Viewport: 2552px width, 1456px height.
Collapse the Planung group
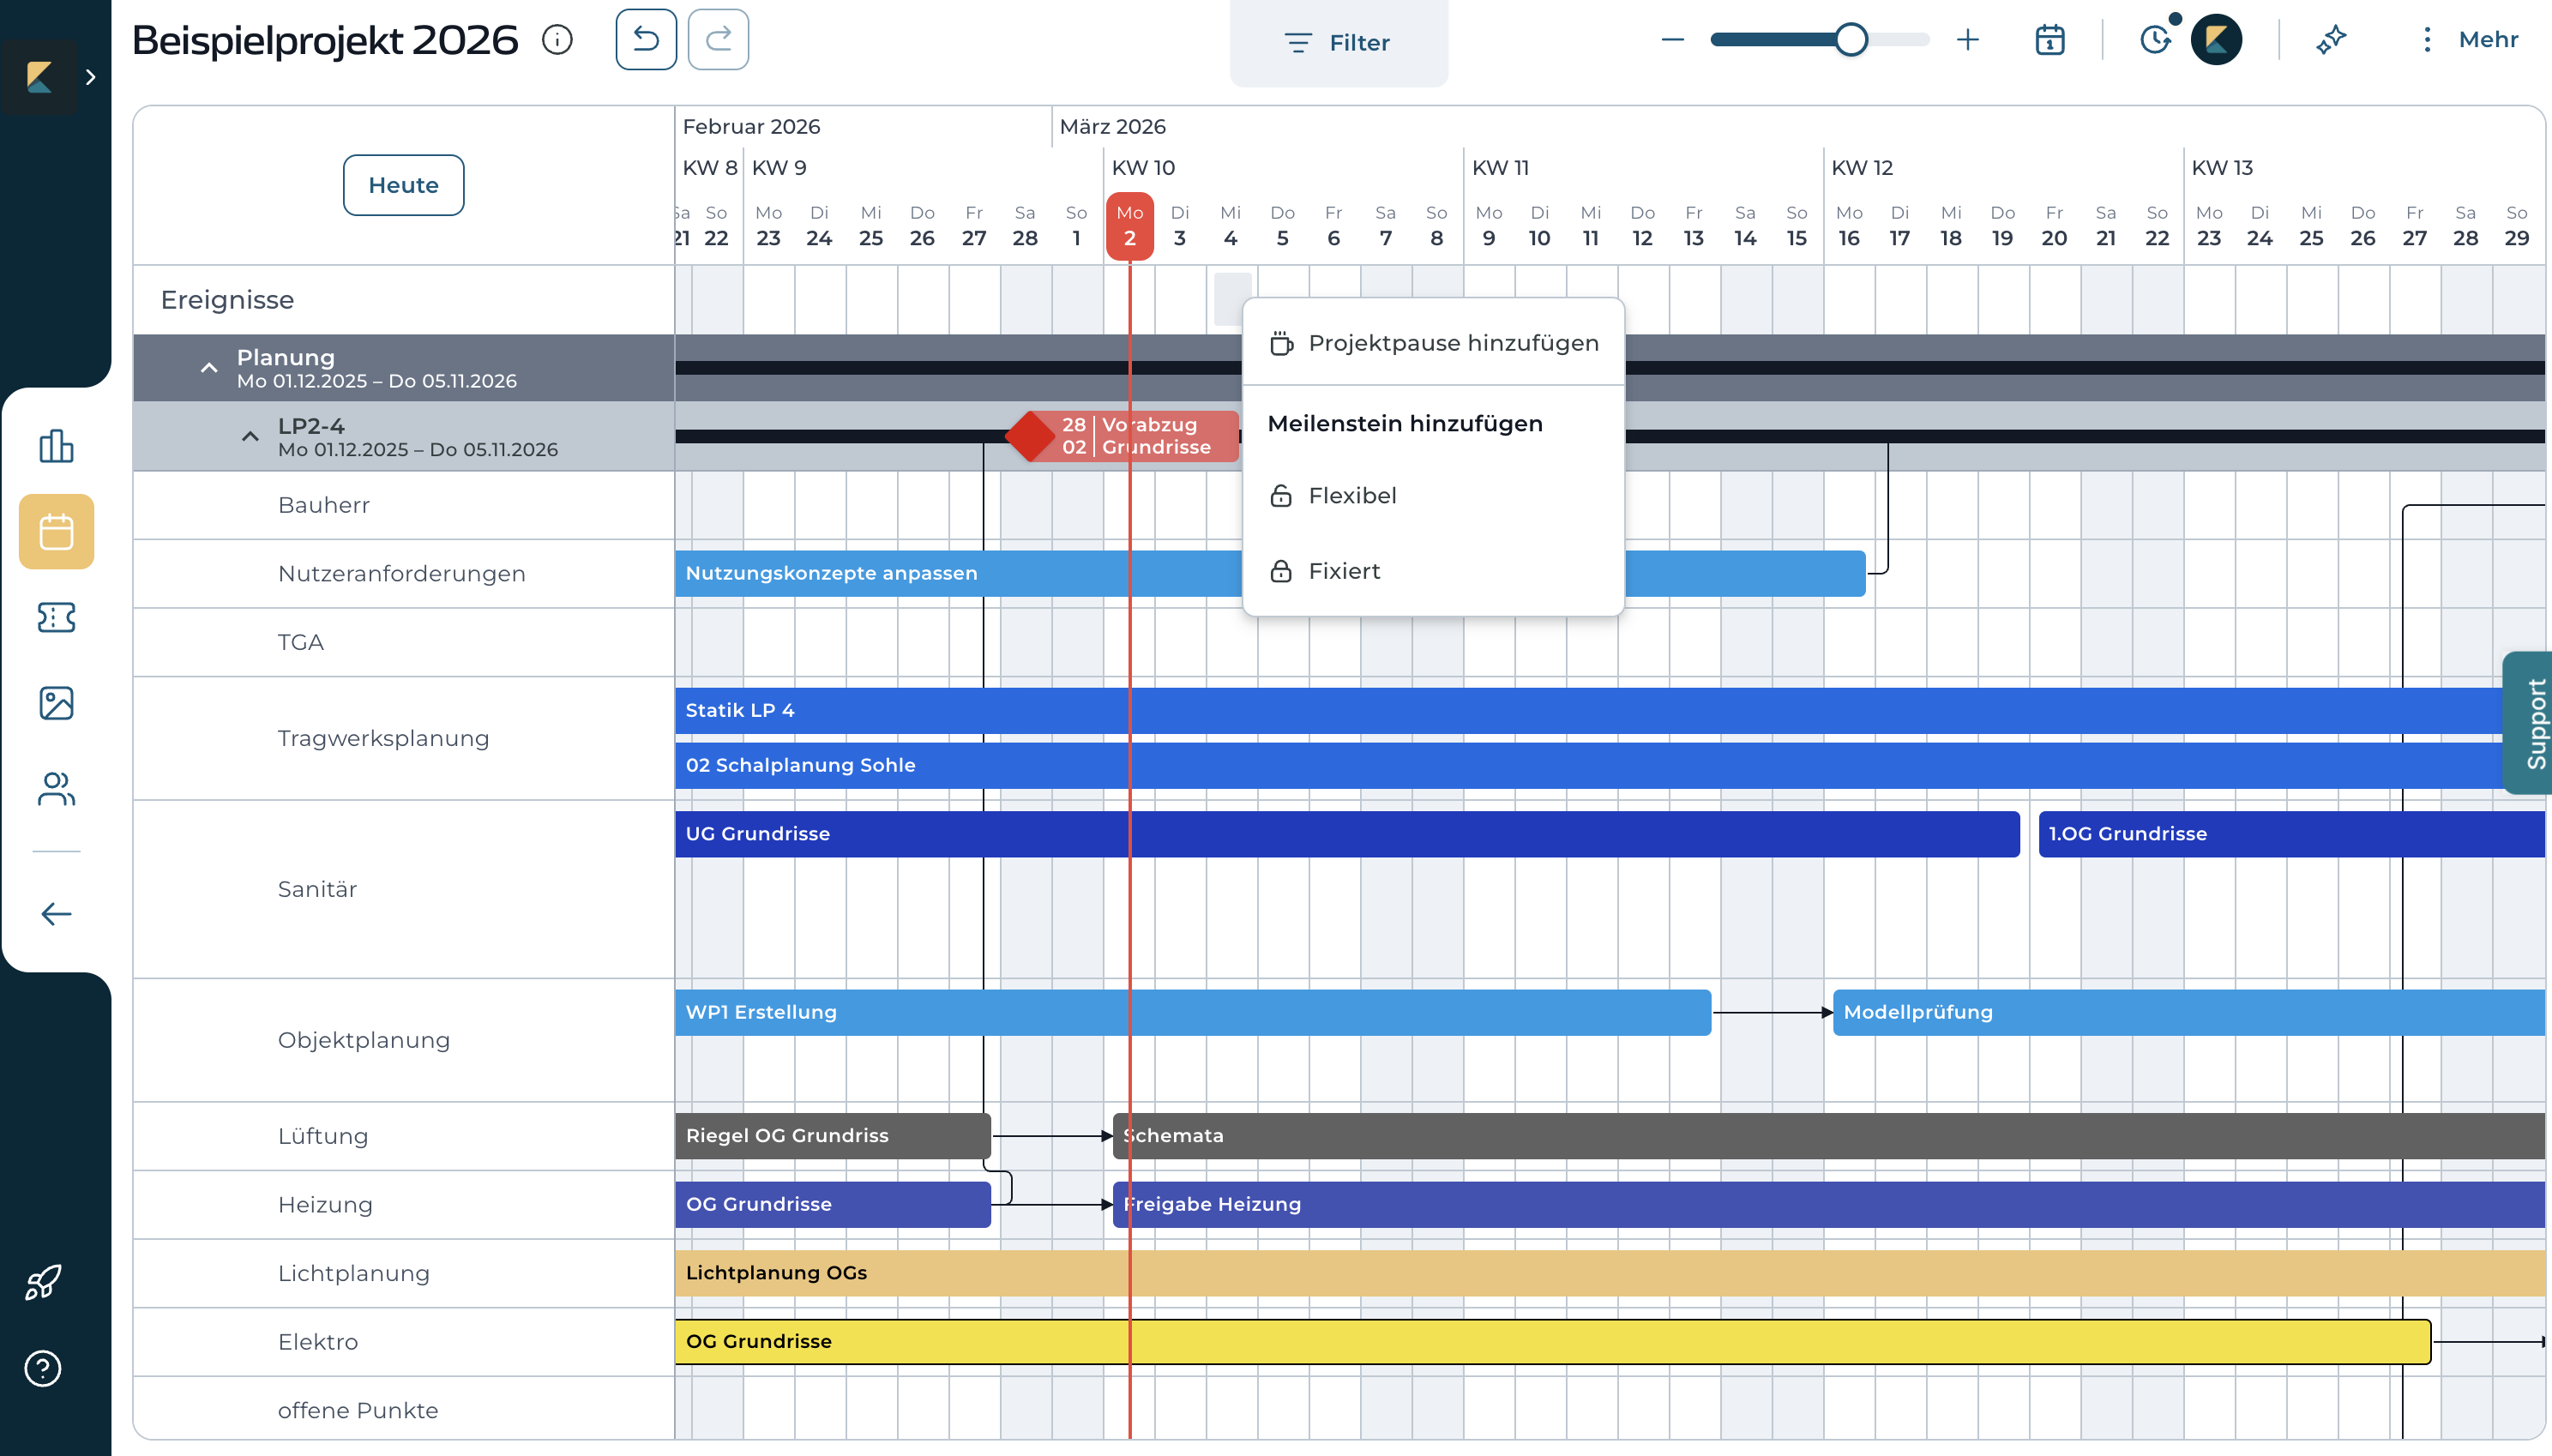pos(208,368)
